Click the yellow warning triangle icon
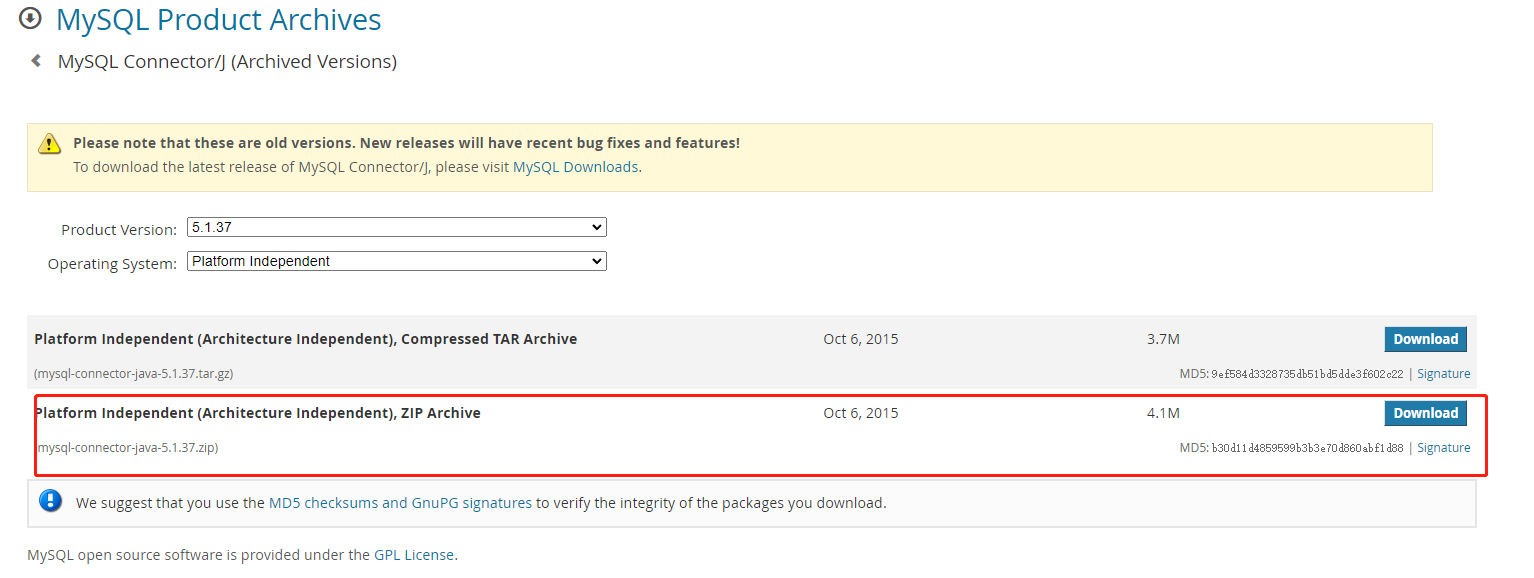Image resolution: width=1534 pixels, height=578 pixels. pyautogui.click(x=50, y=144)
